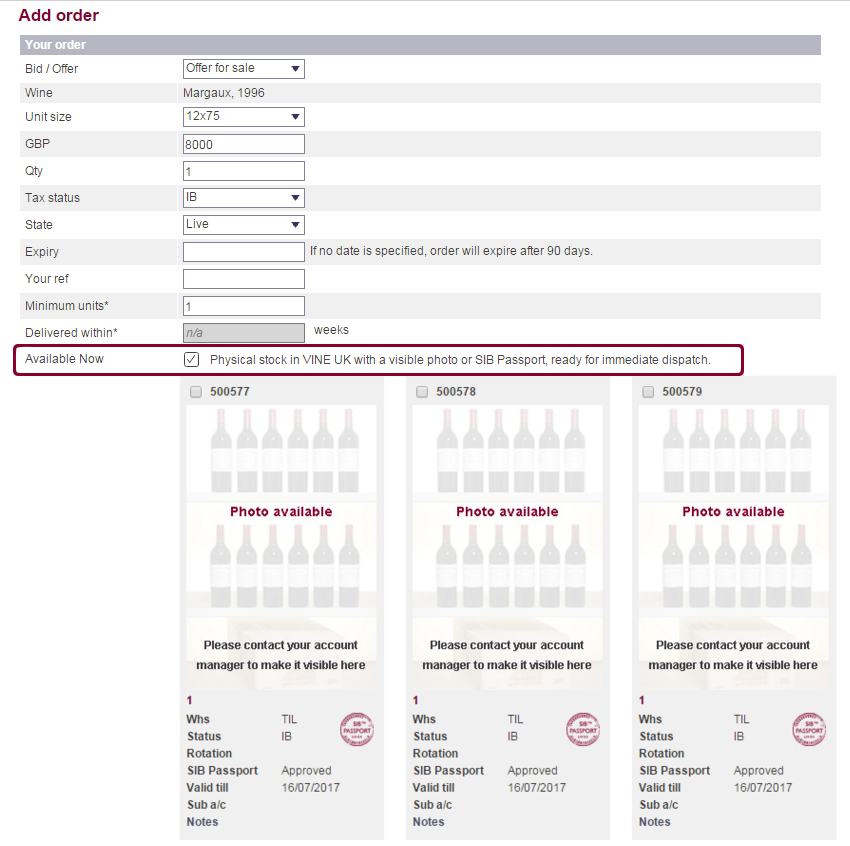Click the 'weeks' label beside Delivered within
The width and height of the screenshot is (850, 846).
point(331,330)
